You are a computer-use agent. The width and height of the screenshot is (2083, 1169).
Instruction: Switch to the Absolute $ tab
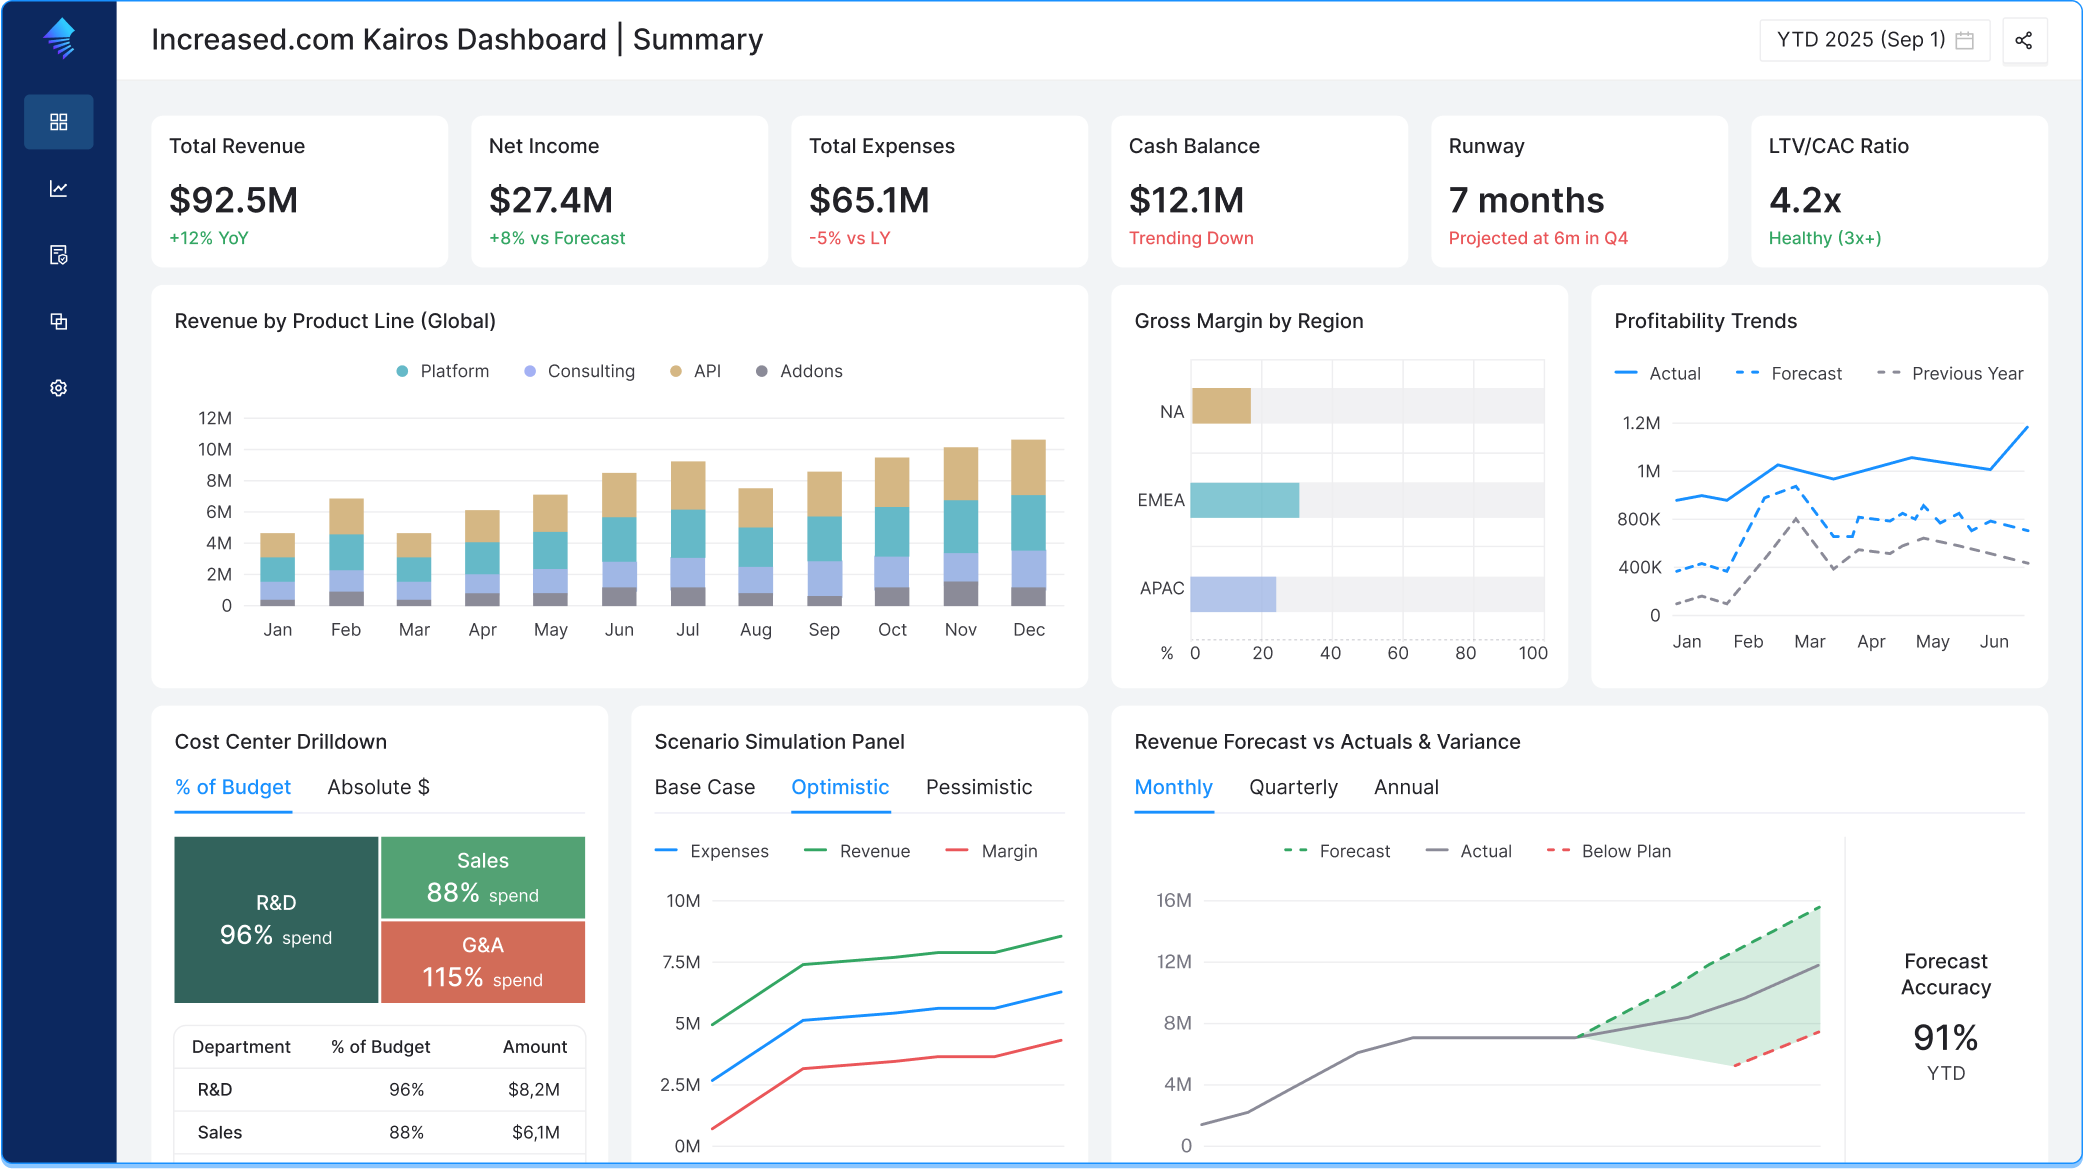pos(378,787)
